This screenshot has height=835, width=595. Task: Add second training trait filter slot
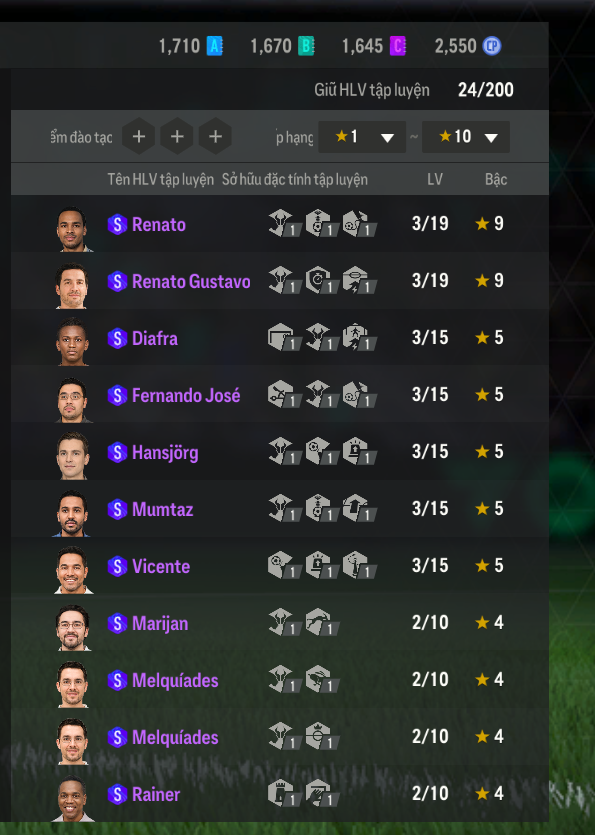(177, 136)
